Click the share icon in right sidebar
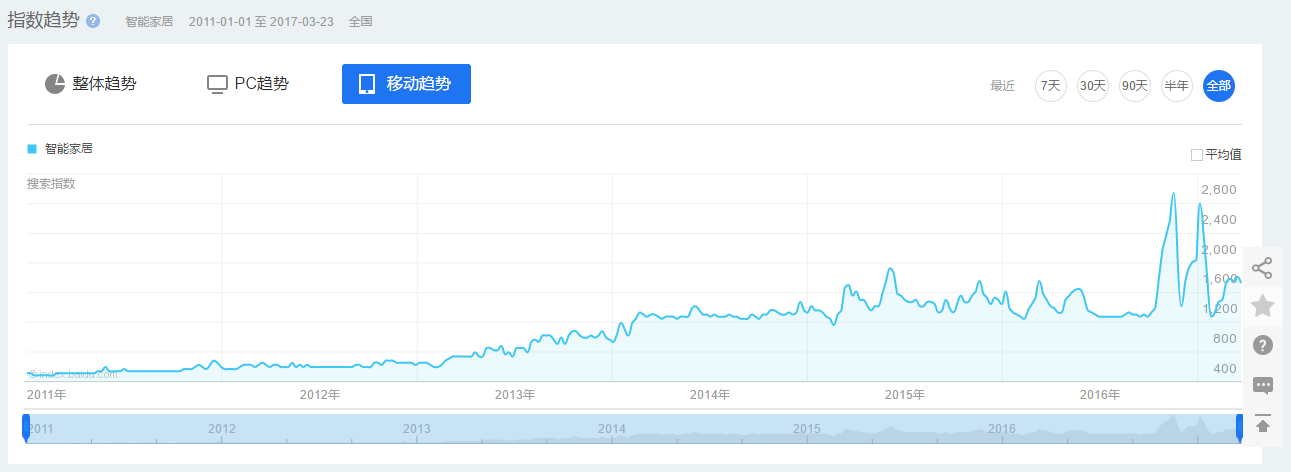1291x472 pixels. pyautogui.click(x=1262, y=268)
